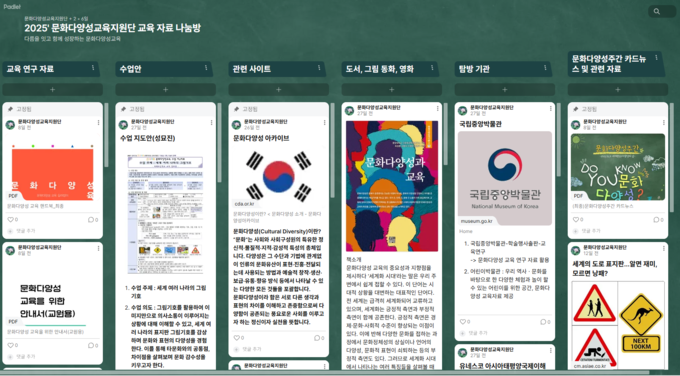Click comment icon on 국립중앙박물관 post
Viewport: 680px width, 376px height.
[x=543, y=322]
